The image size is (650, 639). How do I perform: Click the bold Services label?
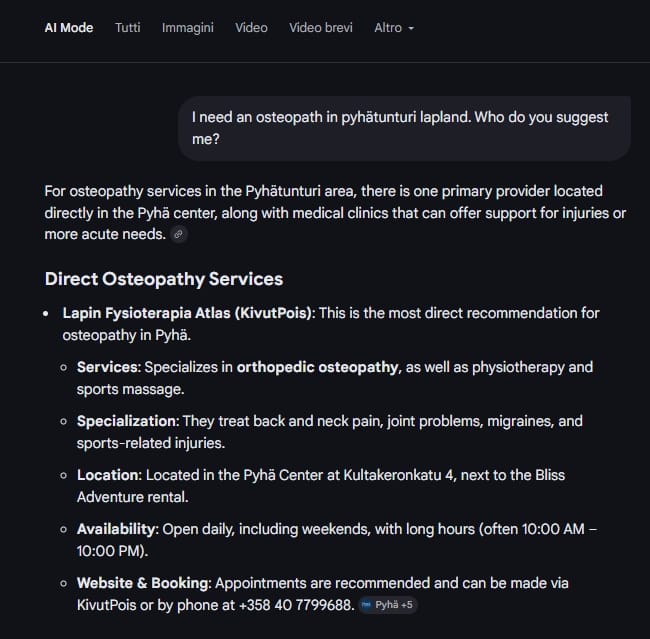click(106, 367)
